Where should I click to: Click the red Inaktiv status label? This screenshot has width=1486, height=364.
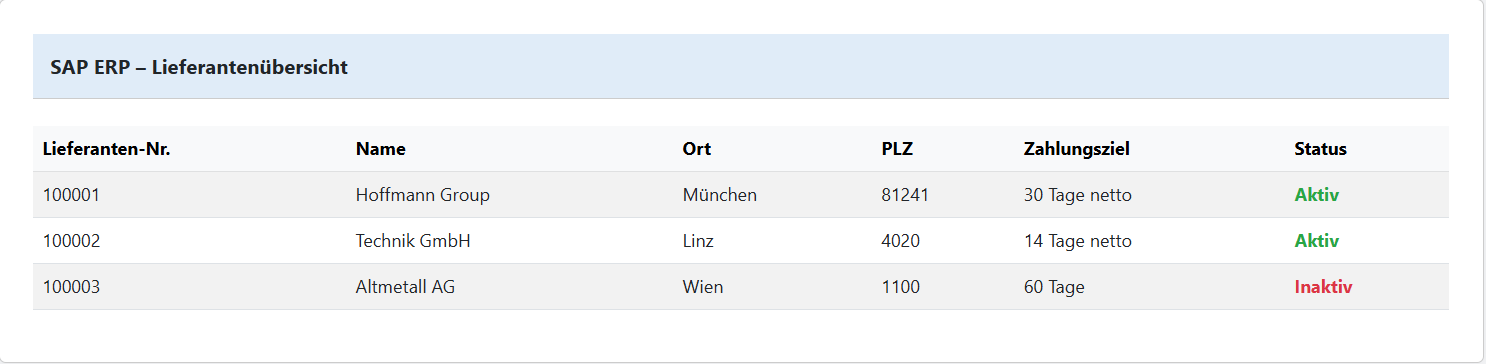(x=1323, y=287)
